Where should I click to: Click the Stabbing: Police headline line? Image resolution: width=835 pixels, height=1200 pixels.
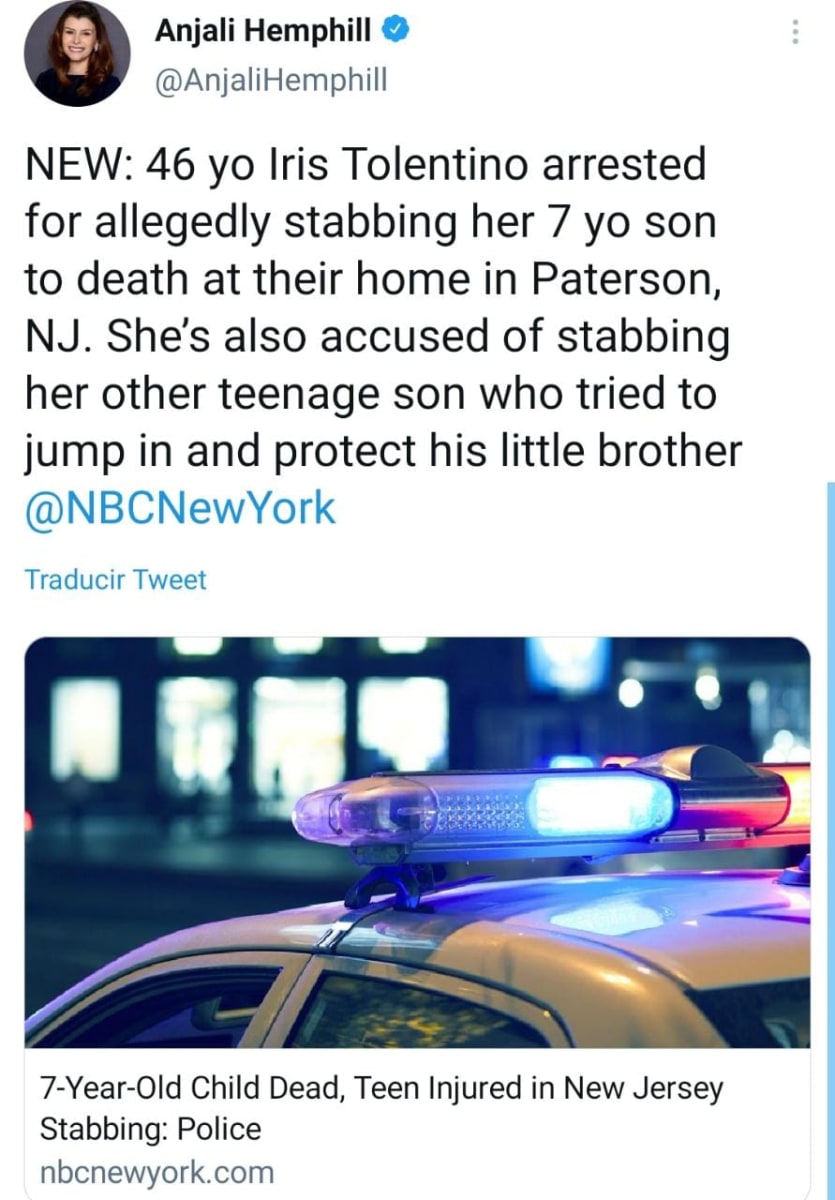pos(150,1129)
